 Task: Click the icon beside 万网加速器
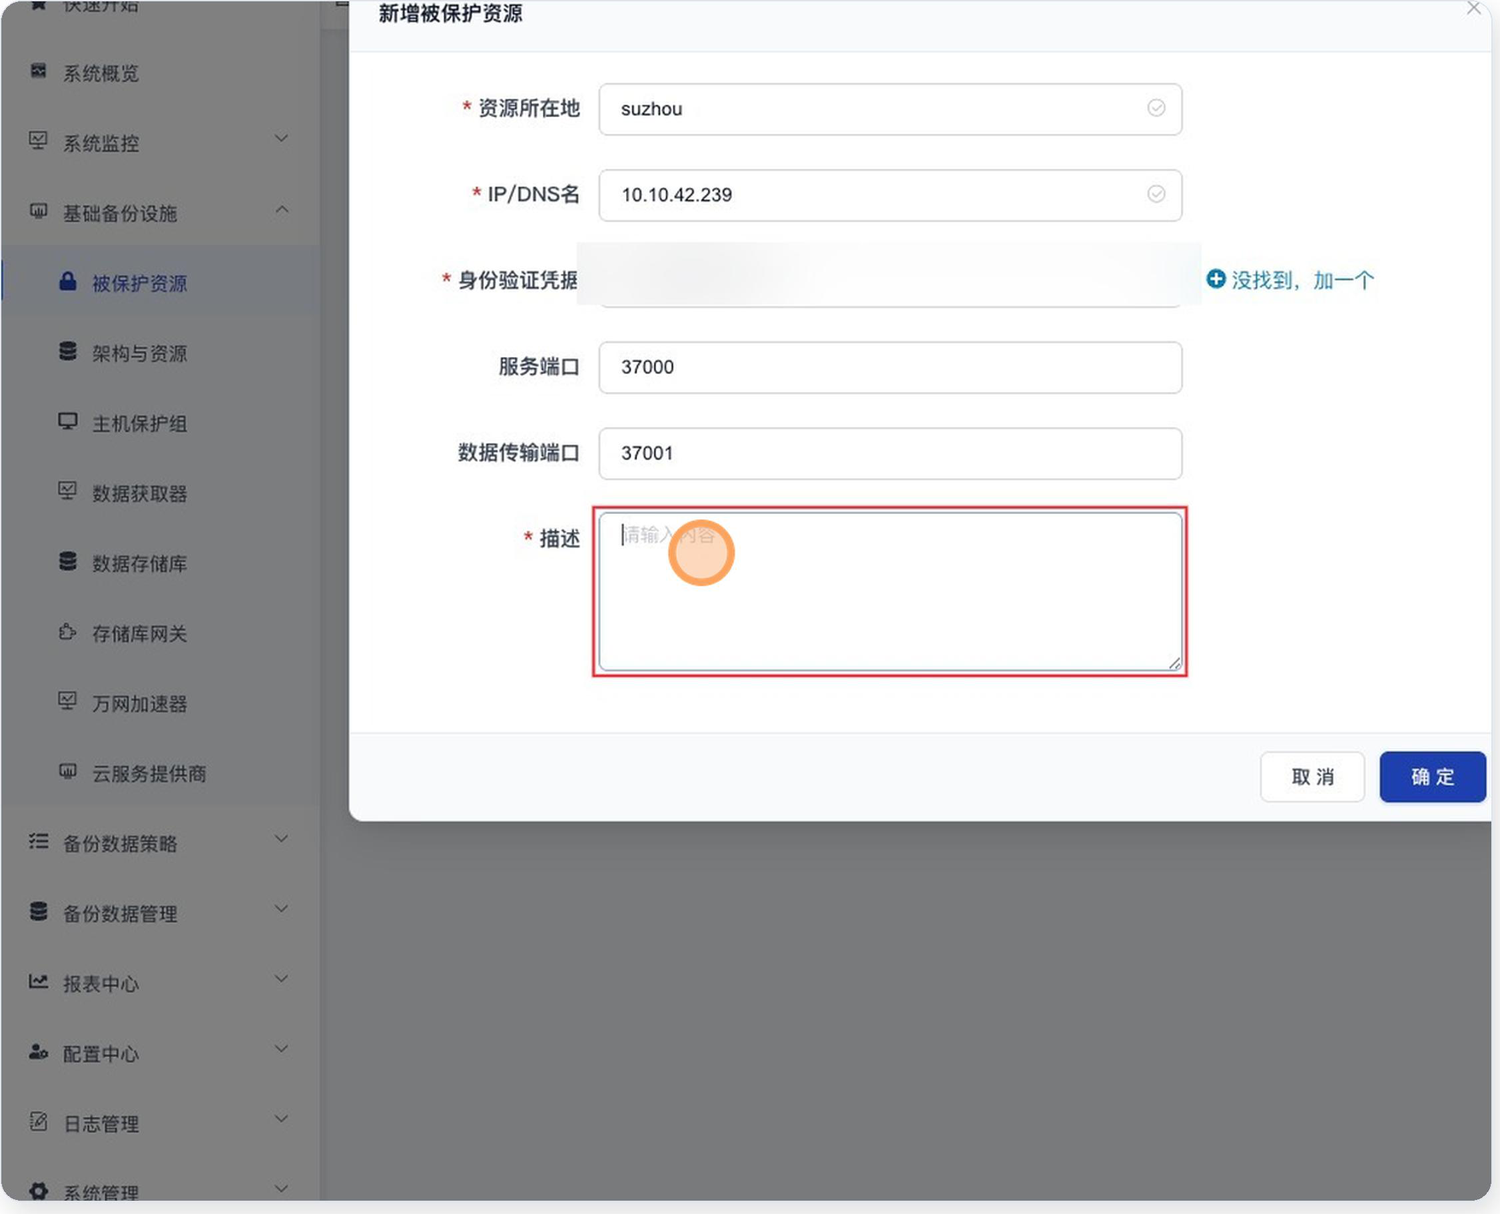[67, 701]
